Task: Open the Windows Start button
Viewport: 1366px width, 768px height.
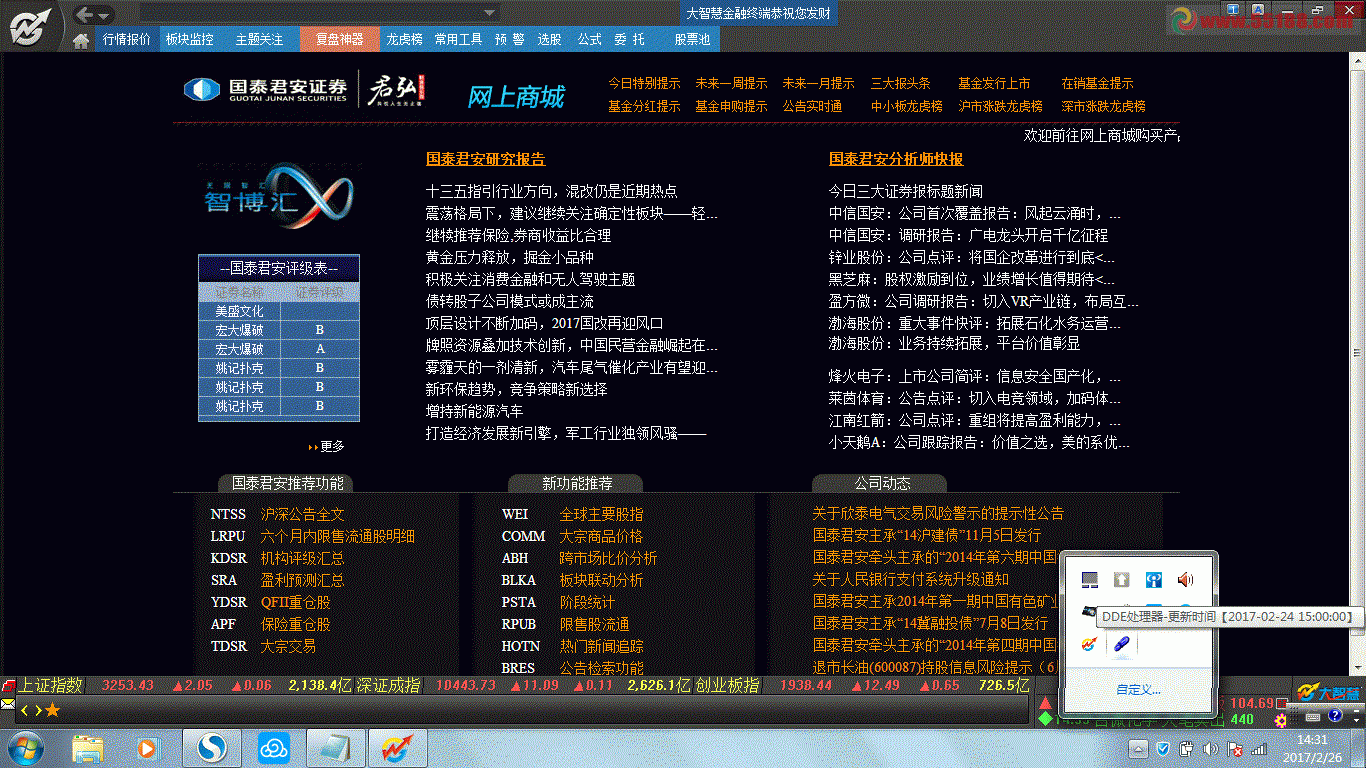Action: 25,747
